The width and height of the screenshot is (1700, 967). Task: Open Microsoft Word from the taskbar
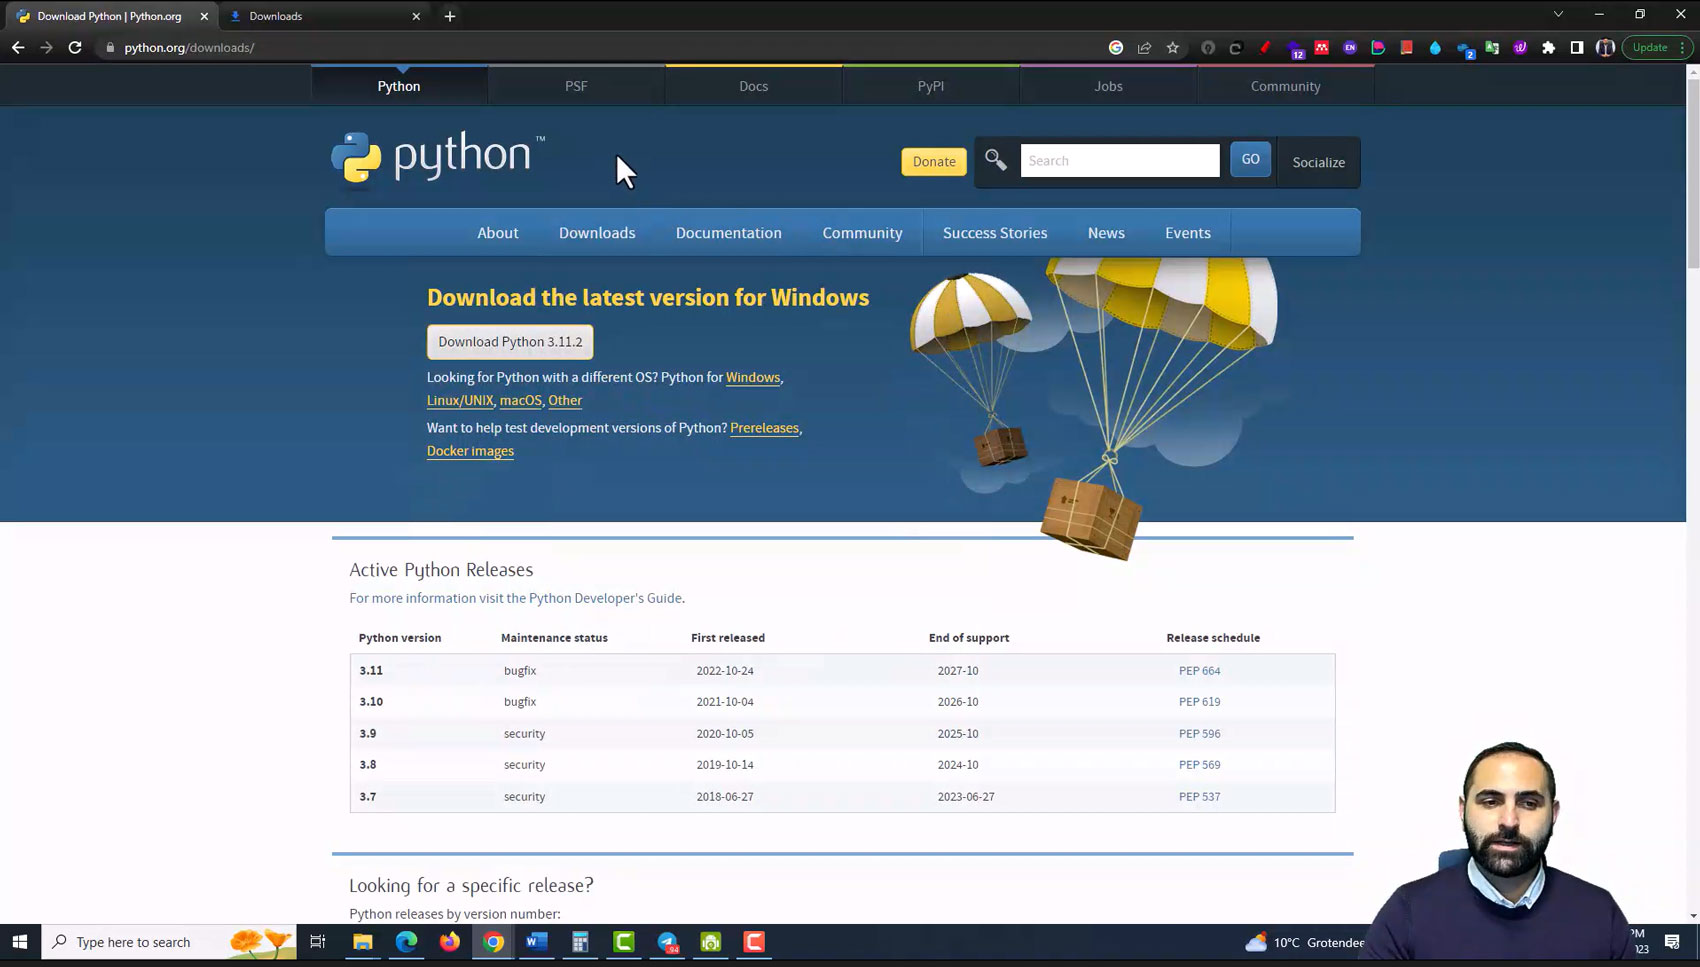(x=537, y=942)
